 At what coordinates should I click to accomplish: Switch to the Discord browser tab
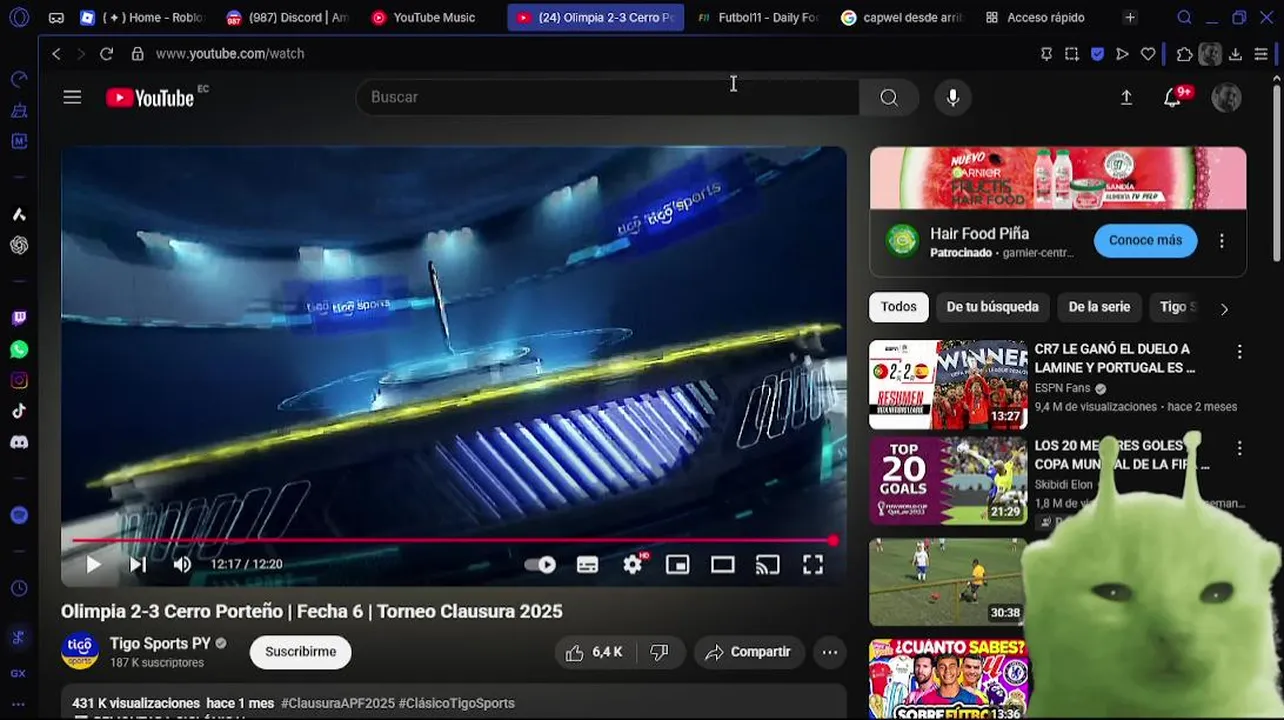[x=286, y=17]
